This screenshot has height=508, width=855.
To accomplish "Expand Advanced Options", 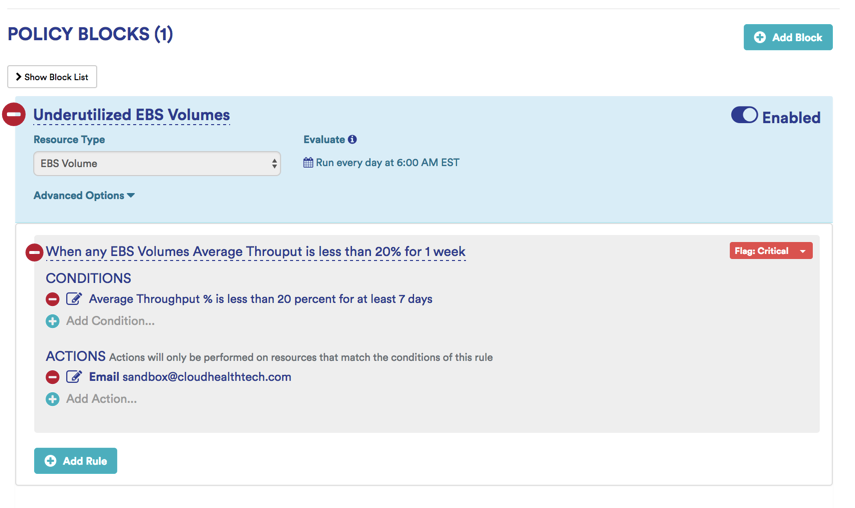I will pos(84,196).
